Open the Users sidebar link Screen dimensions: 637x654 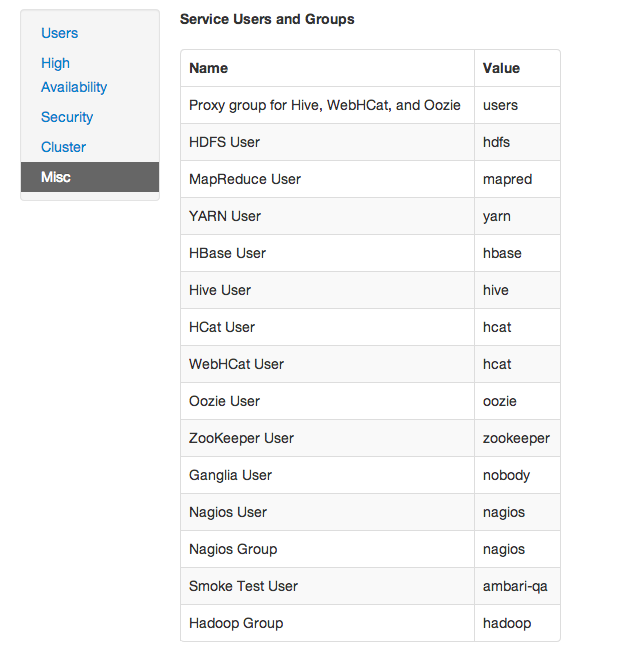pos(59,33)
